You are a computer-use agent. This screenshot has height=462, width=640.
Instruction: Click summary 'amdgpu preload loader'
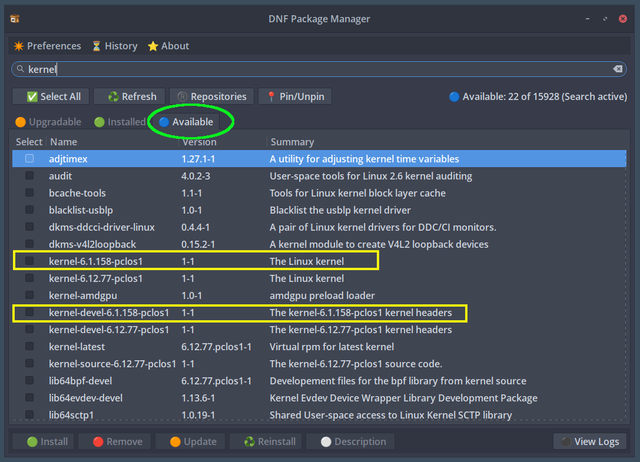[322, 295]
